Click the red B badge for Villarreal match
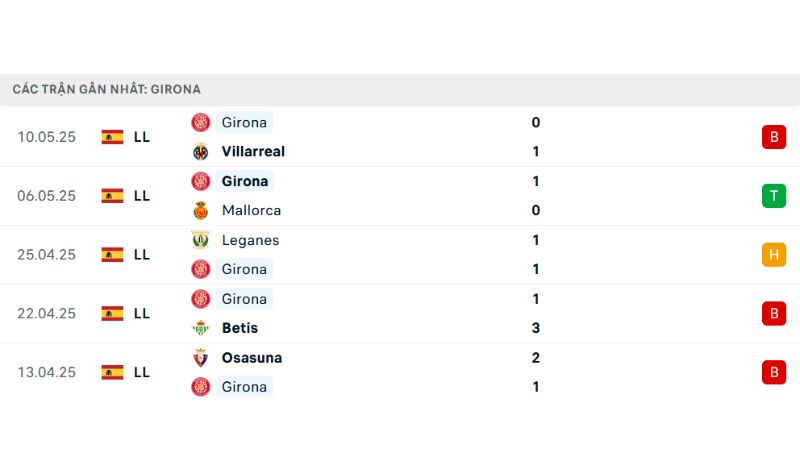Viewport: 800px width, 450px height. click(774, 137)
